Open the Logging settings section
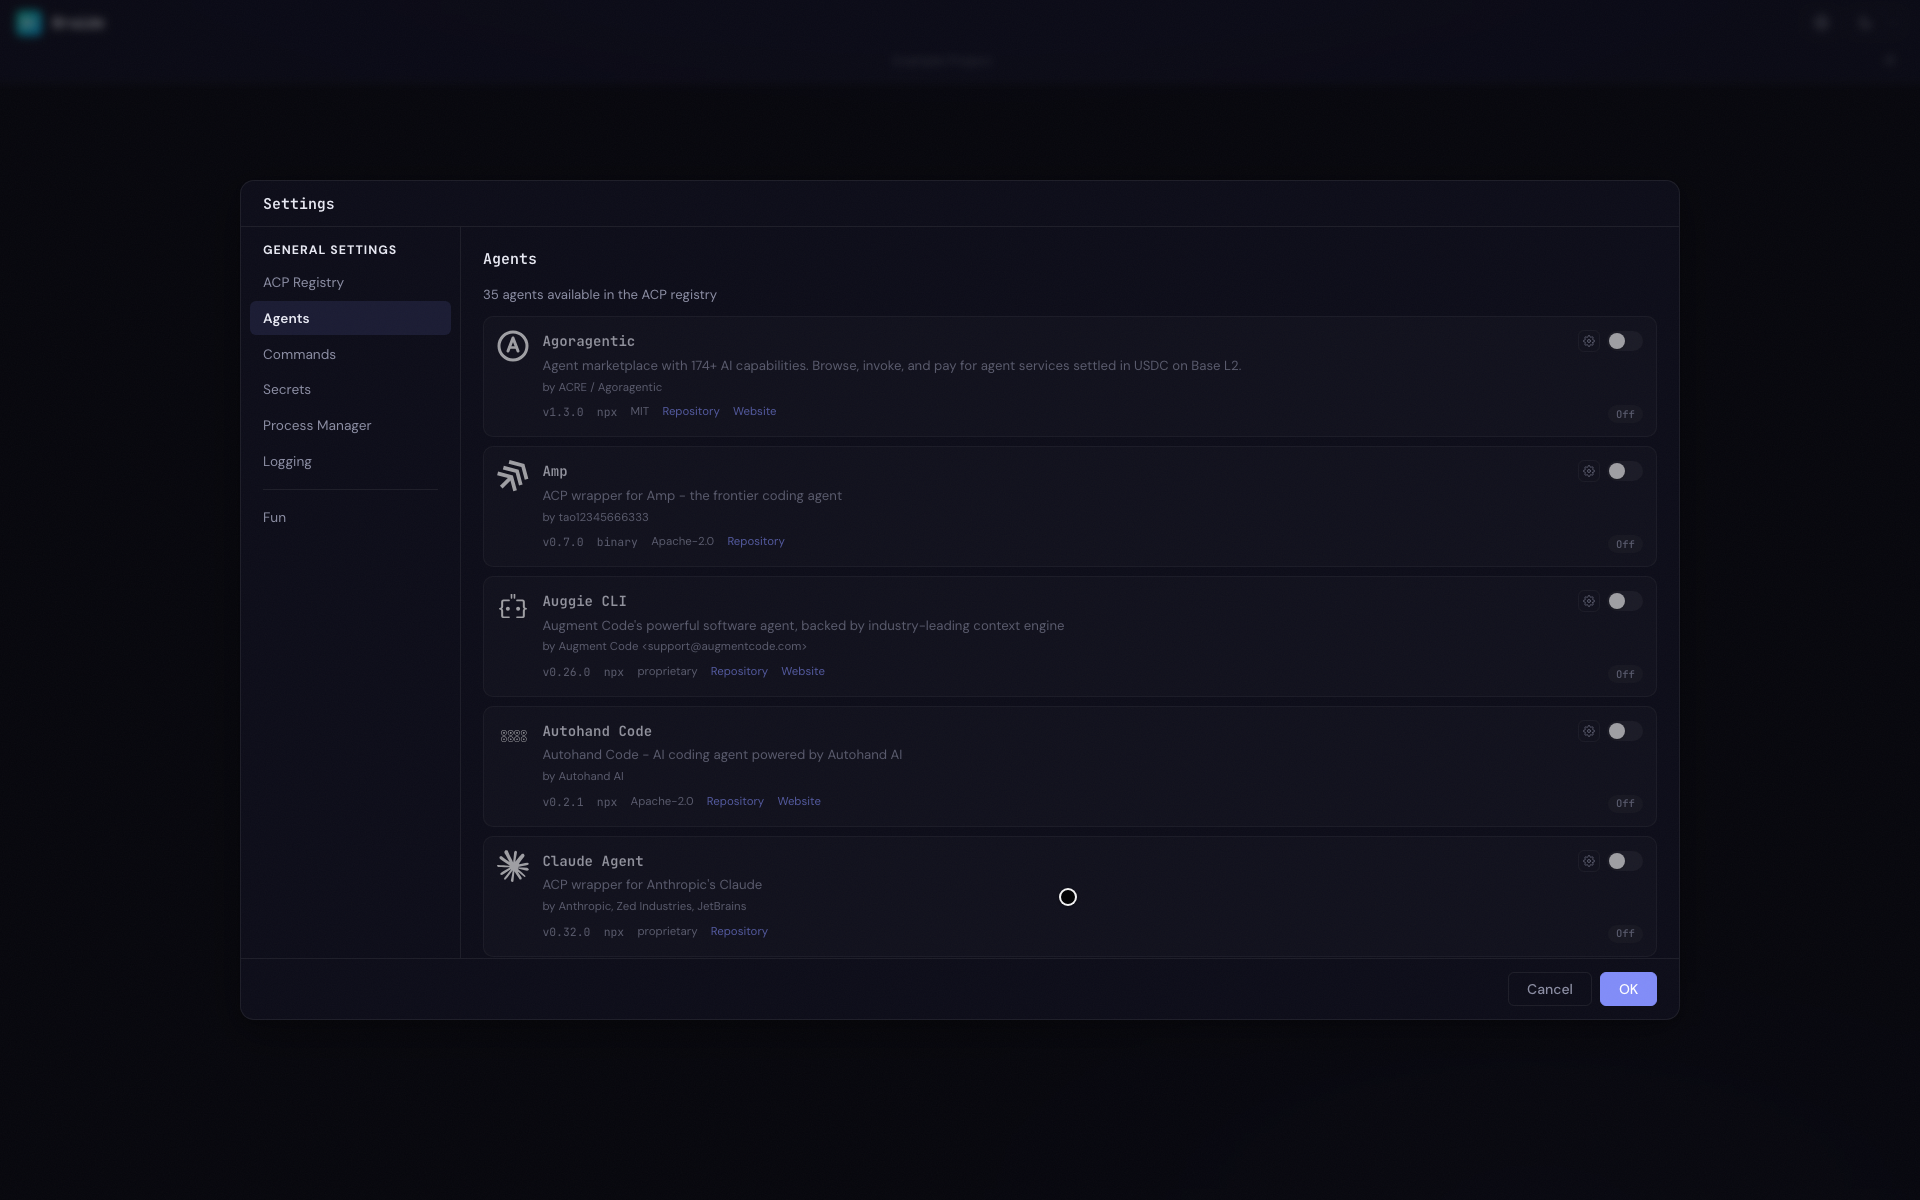 coord(350,461)
